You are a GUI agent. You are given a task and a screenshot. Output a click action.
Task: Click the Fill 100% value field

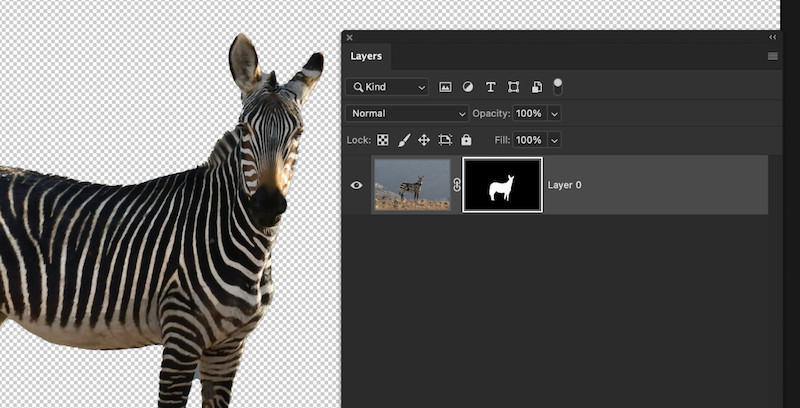(529, 140)
